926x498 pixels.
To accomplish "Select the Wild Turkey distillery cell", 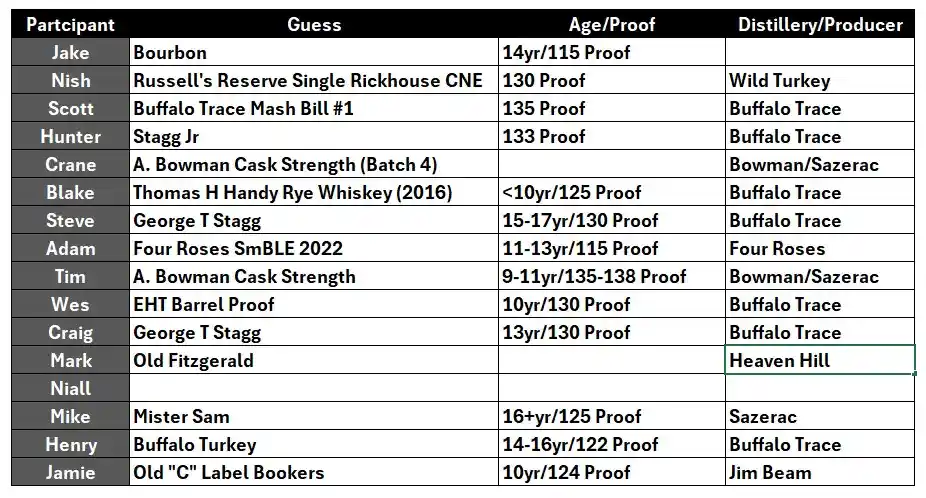I will pos(819,80).
